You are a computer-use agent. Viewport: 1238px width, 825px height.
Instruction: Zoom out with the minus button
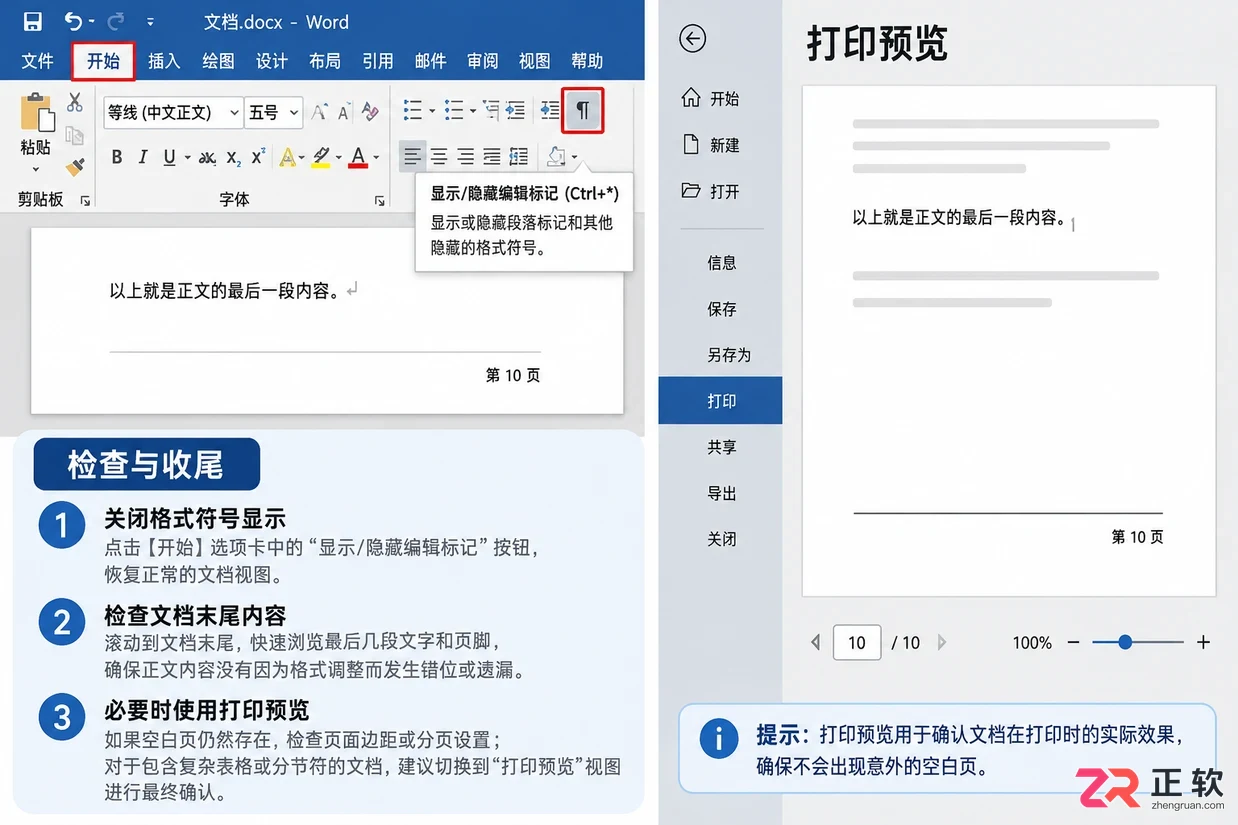click(1074, 642)
